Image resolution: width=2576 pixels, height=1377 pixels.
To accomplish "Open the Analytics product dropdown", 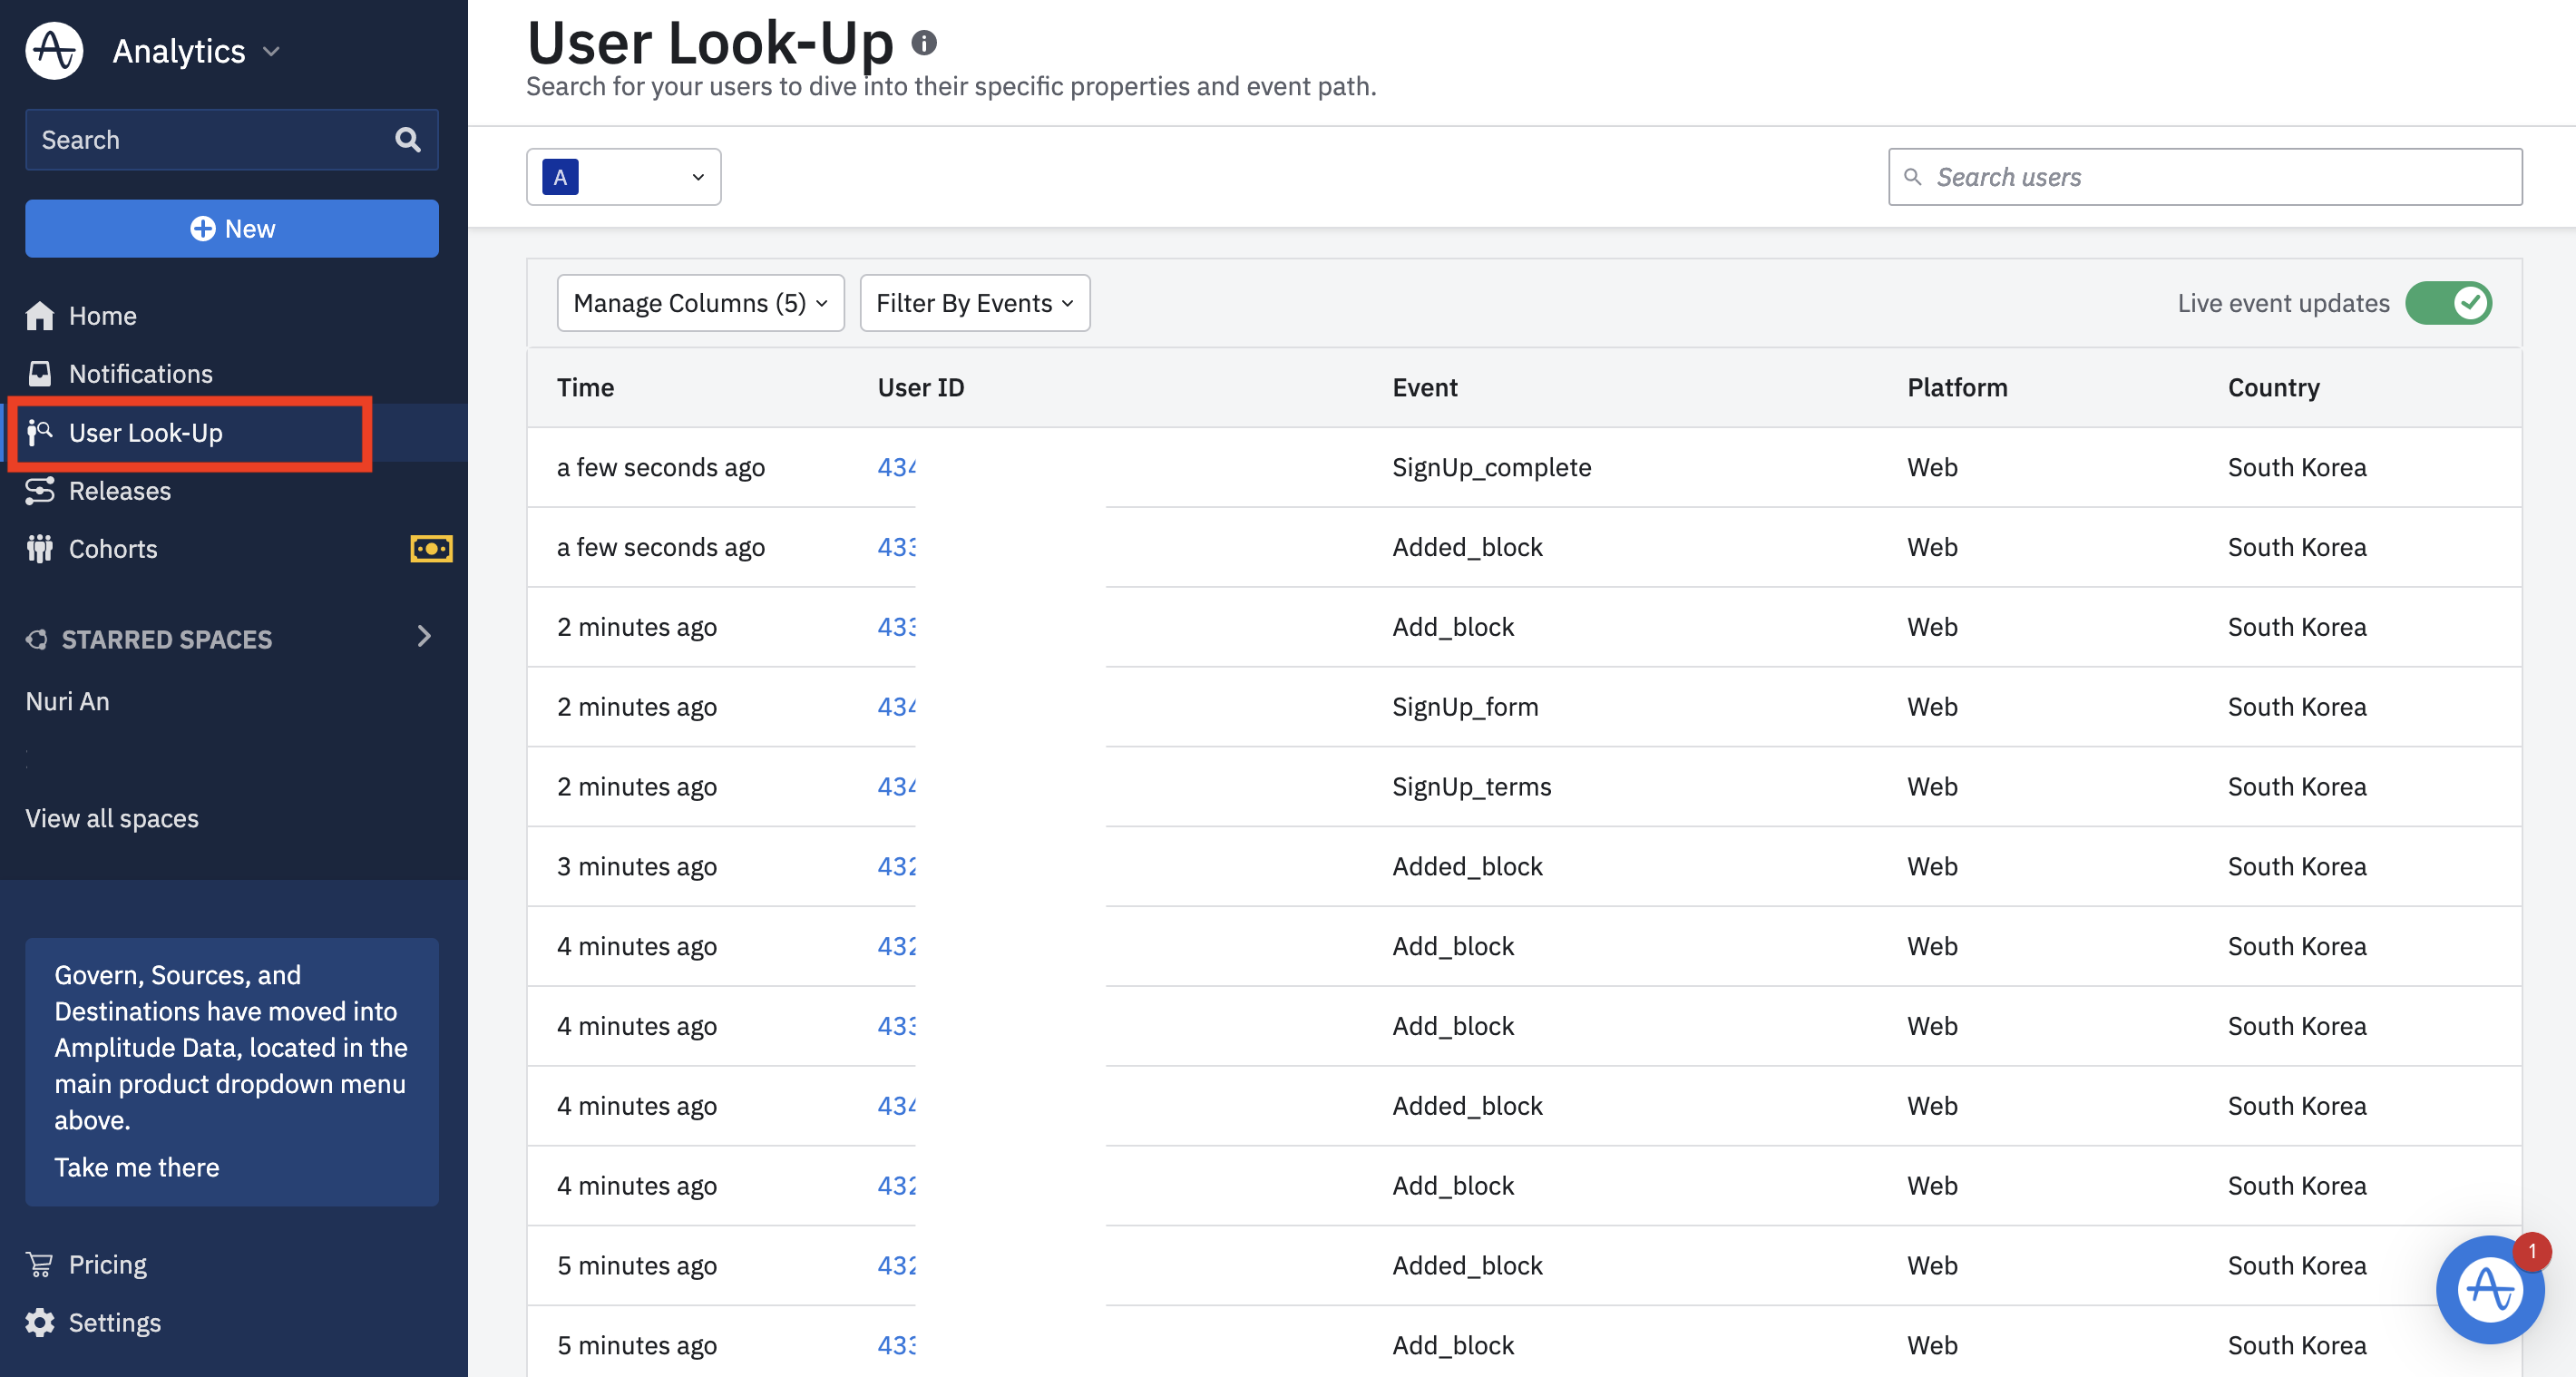I will [196, 51].
